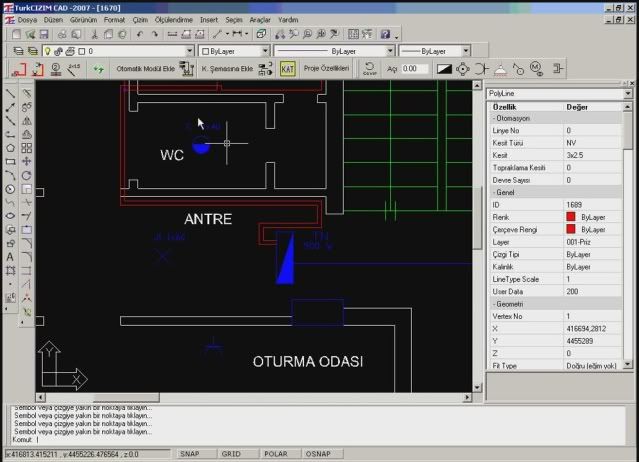Select the rectangle drawing tool

point(10,162)
